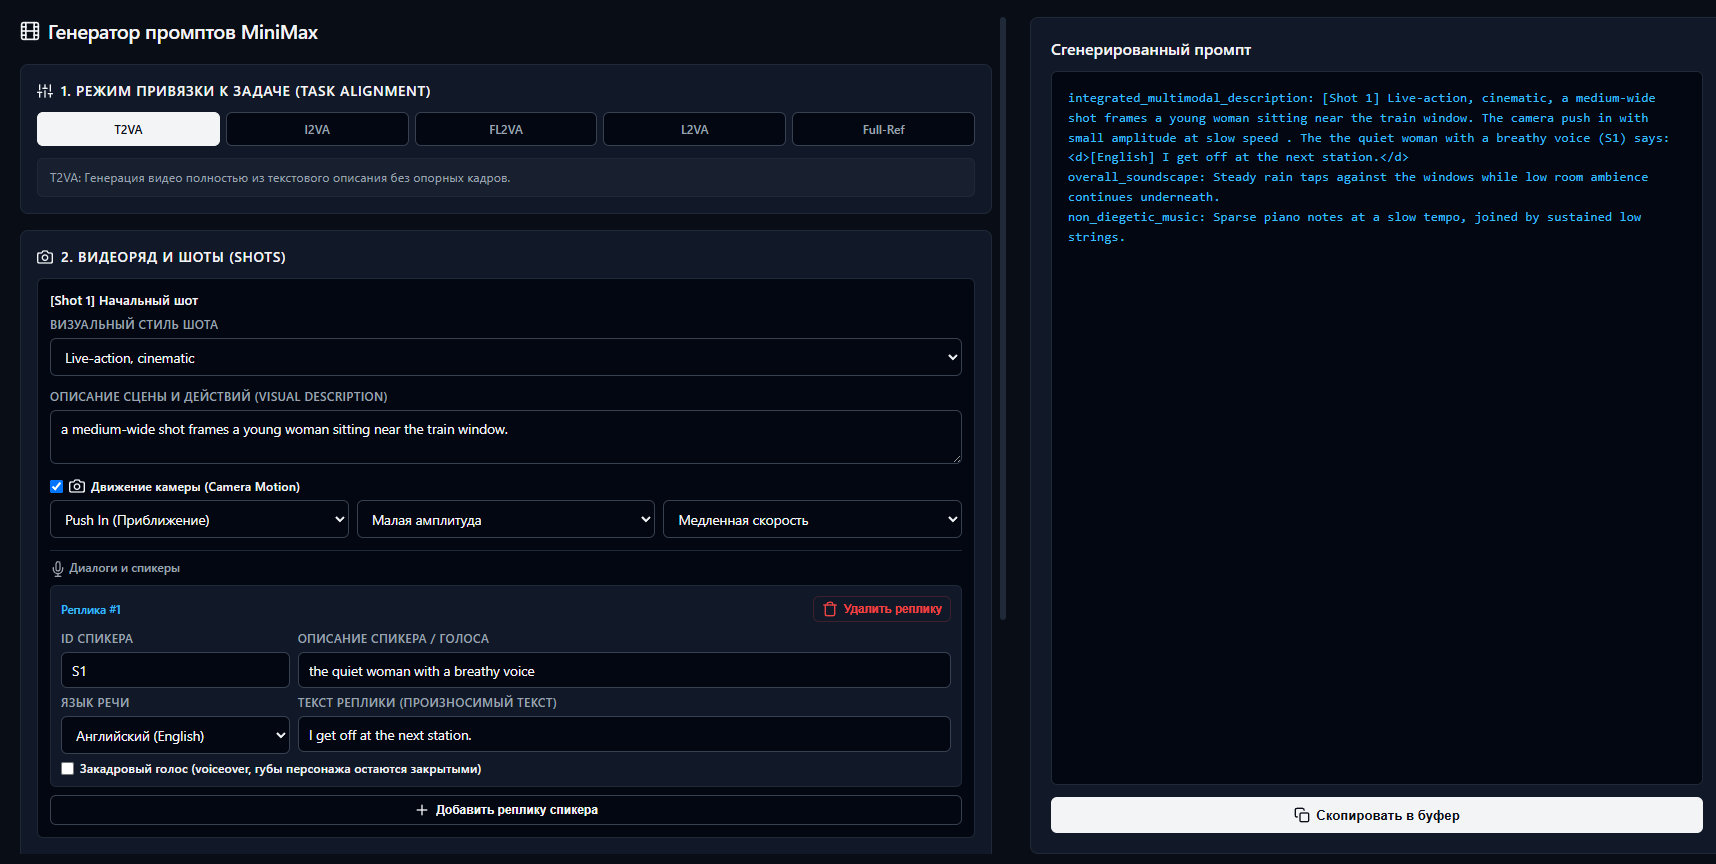The image size is (1716, 864).
Task: Click the speaker voice description field
Action: [x=624, y=670]
